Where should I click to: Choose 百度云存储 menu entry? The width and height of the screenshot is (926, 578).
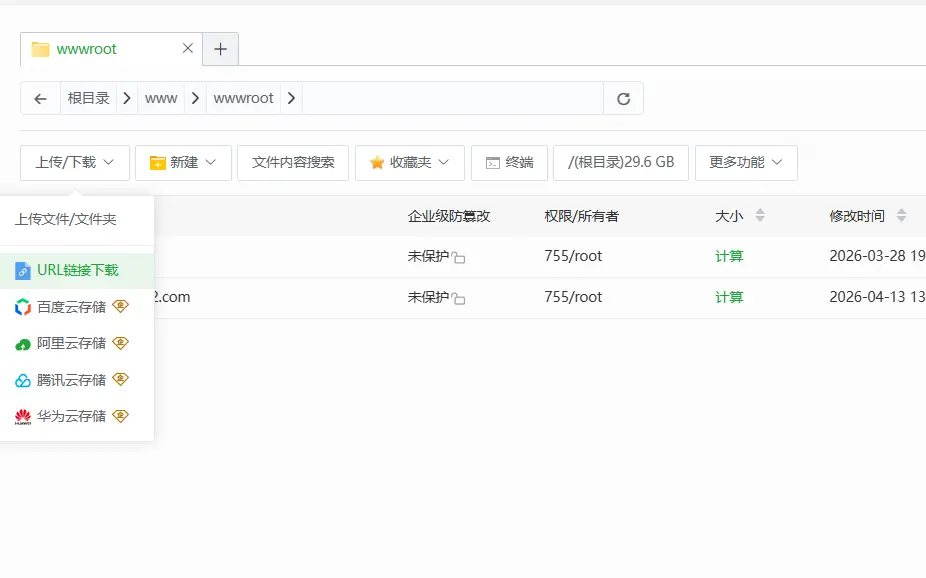pos(77,307)
